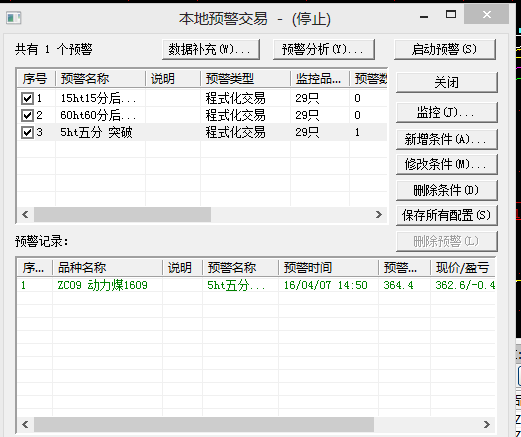Image resolution: width=521 pixels, height=437 pixels.
Task: Click the app icon in title bar
Action: 14,18
